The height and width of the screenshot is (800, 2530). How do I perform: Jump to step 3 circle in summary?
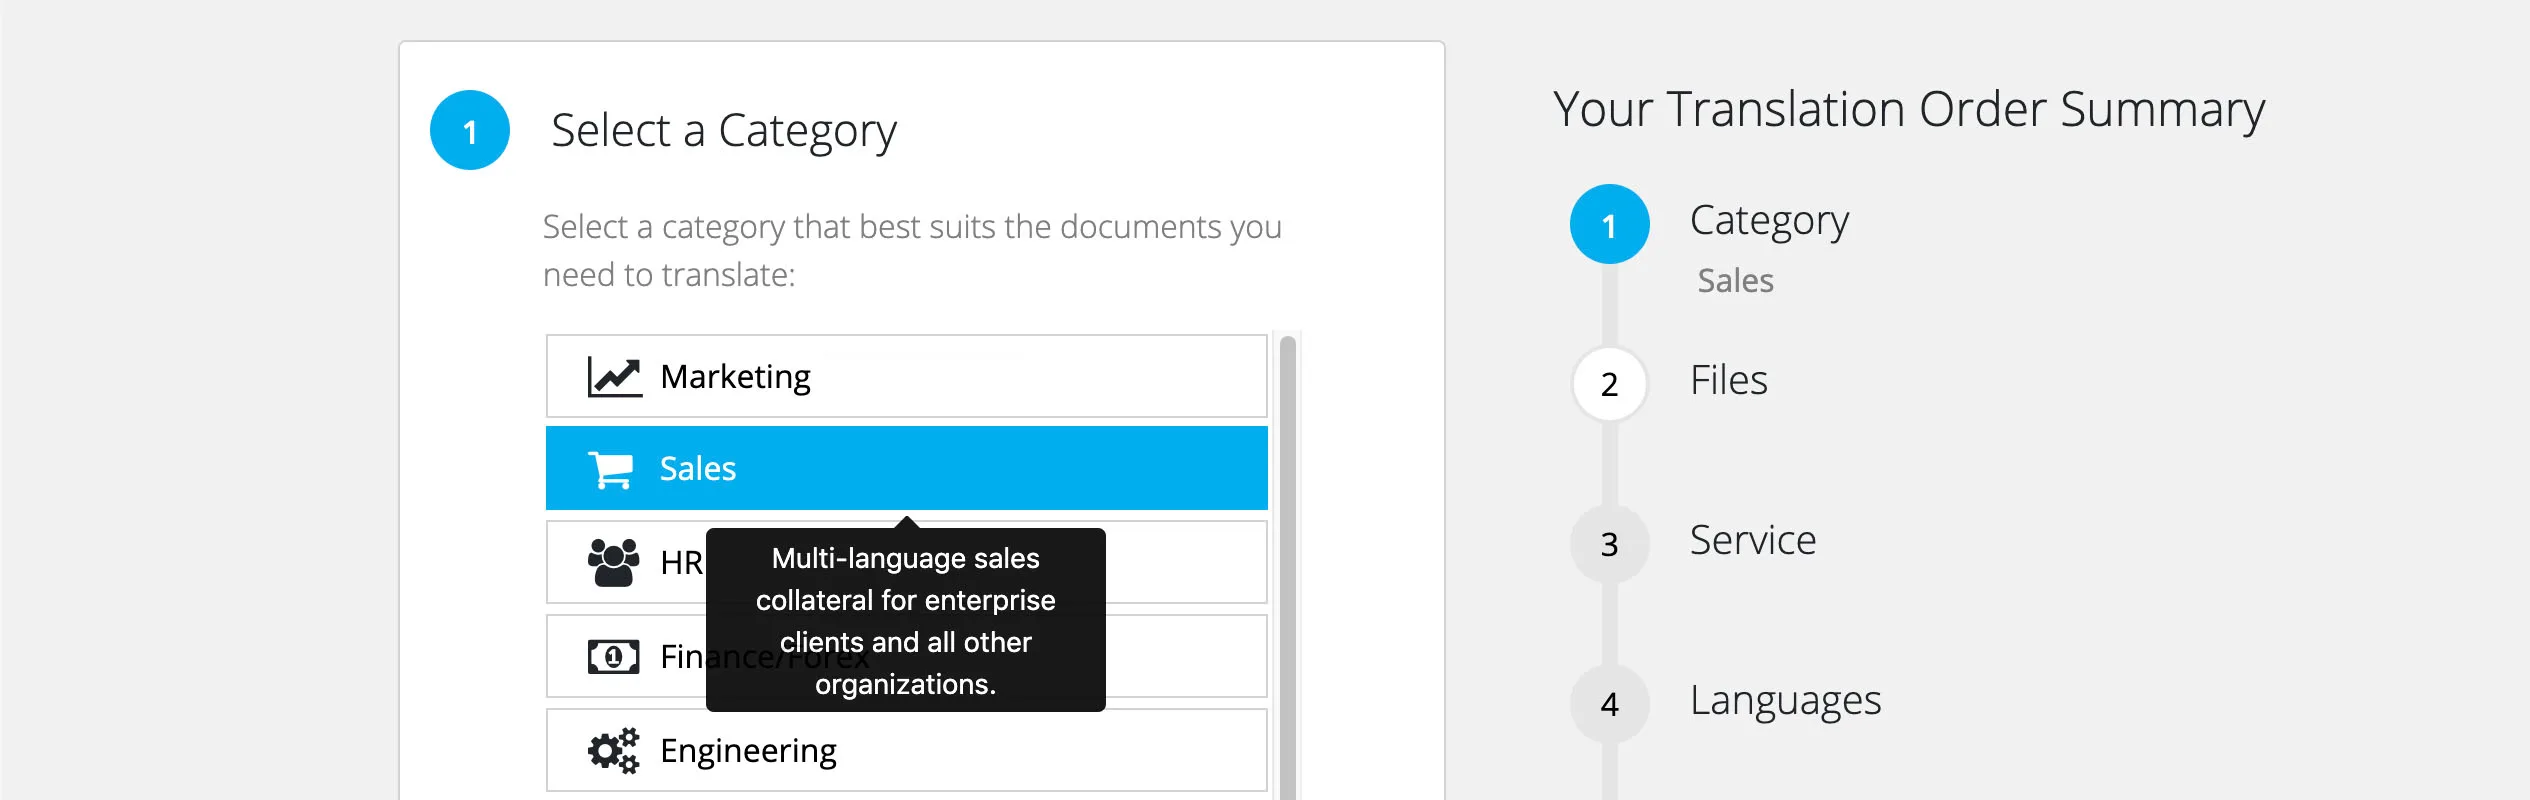coord(1609,544)
